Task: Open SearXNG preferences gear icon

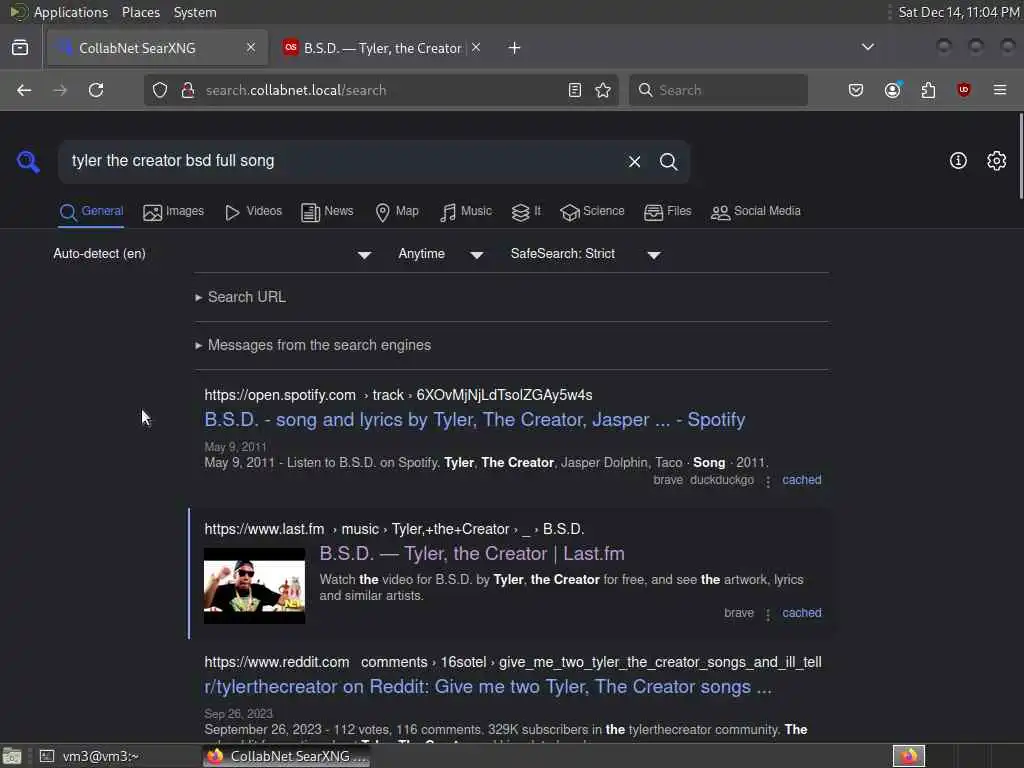Action: [996, 161]
